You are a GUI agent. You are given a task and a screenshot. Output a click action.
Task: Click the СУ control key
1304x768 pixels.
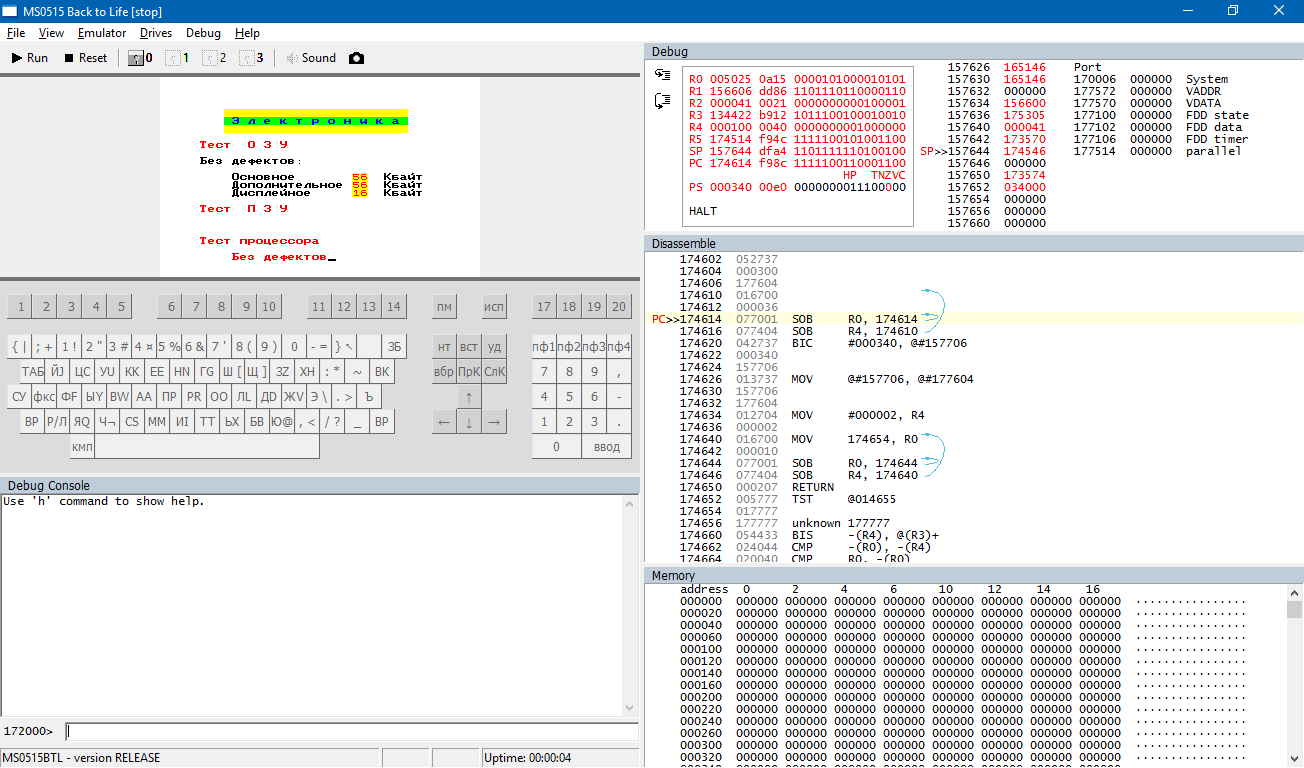click(19, 397)
